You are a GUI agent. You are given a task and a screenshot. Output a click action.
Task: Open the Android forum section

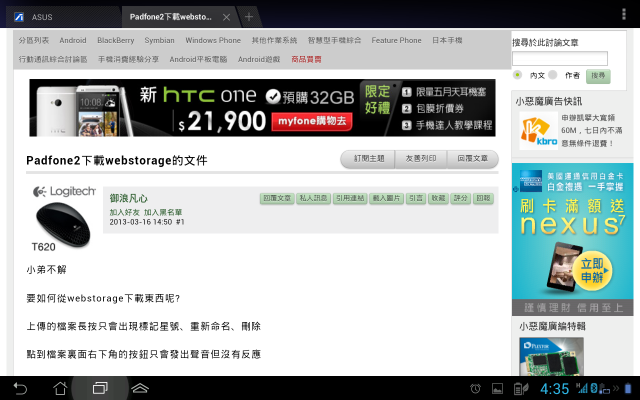click(x=73, y=40)
